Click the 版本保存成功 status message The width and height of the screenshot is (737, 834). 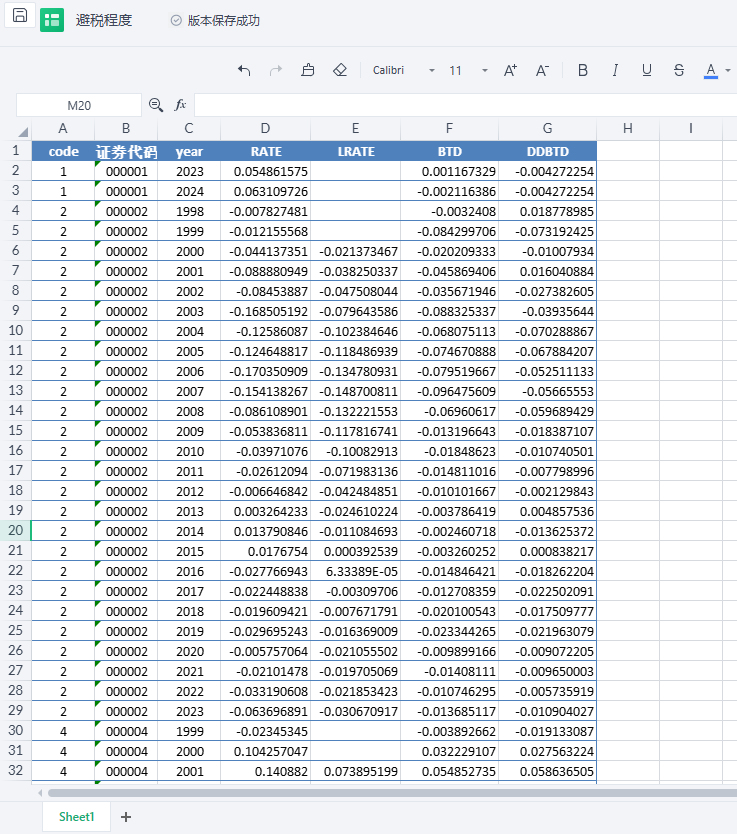(223, 20)
